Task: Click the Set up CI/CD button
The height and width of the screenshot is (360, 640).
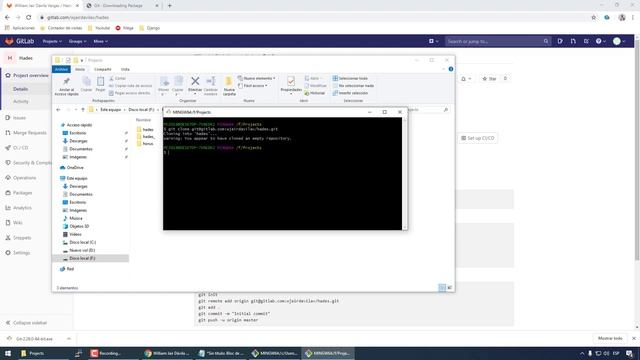Action: tap(478, 138)
